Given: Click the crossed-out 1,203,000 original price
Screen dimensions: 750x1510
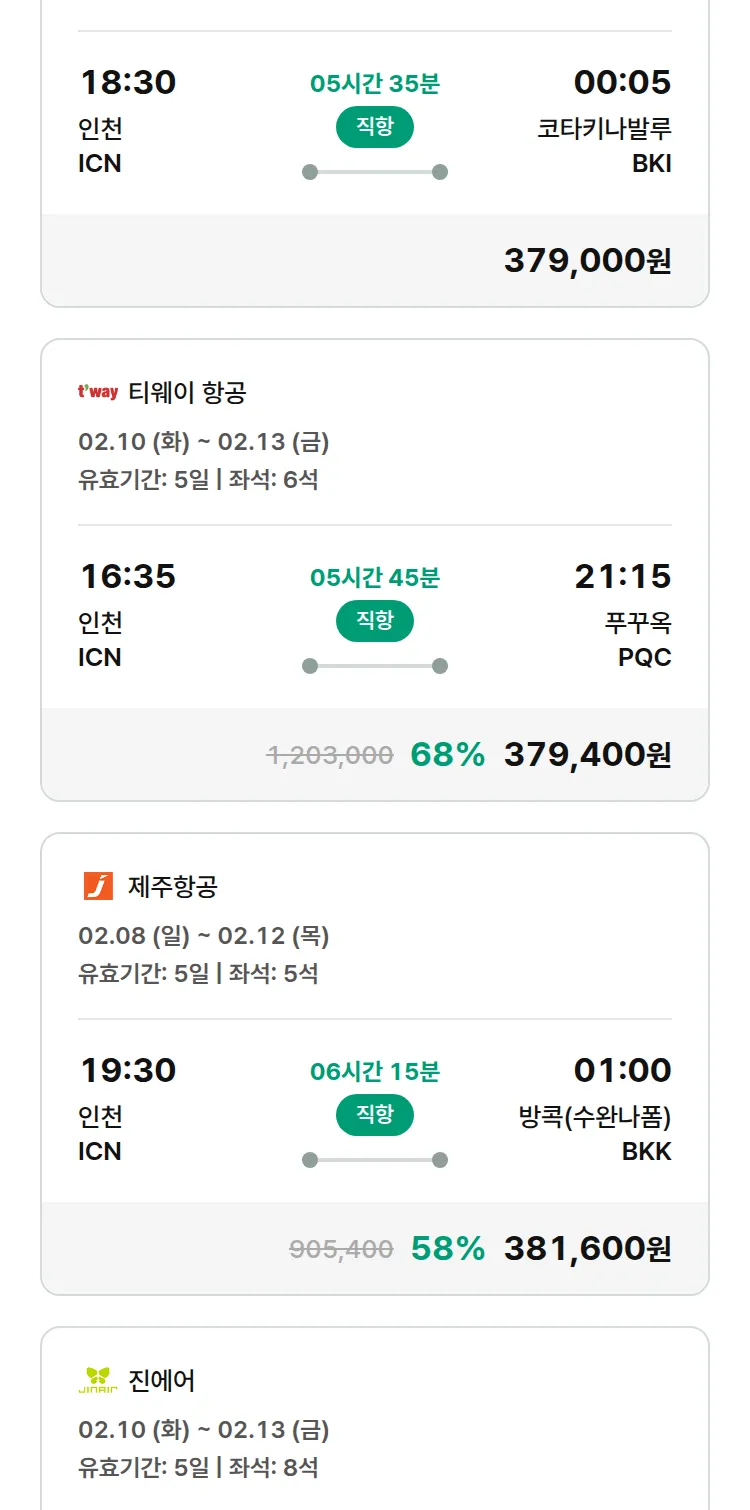Looking at the screenshot, I should tap(330, 755).
